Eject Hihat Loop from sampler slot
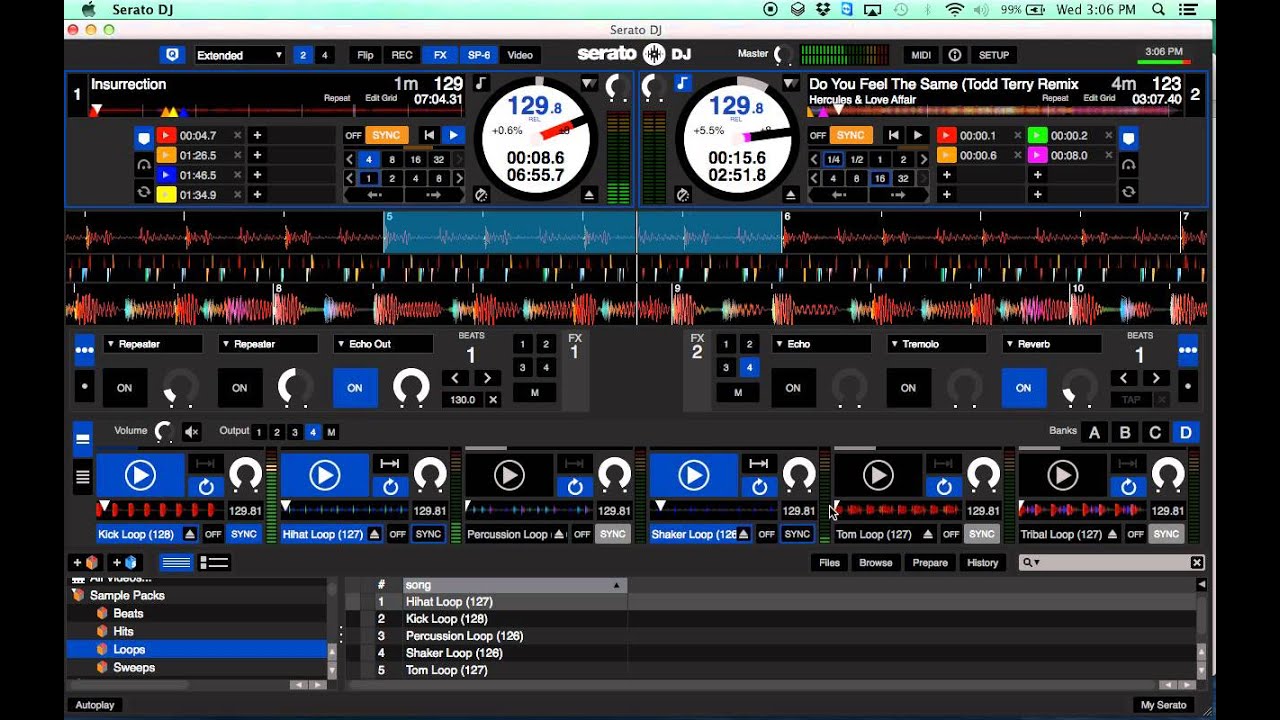Screen dimensions: 1280x720 pos(374,535)
